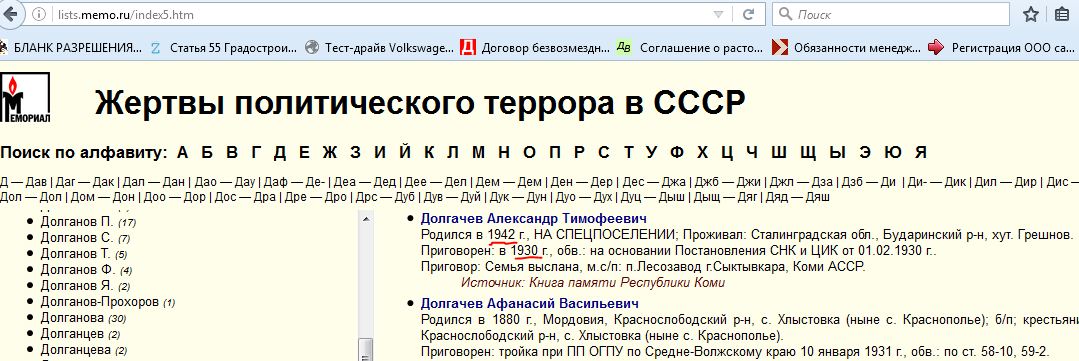The height and width of the screenshot is (361, 1079).
Task: Click heading Жертвы политического террора в СССР
Action: coord(420,104)
